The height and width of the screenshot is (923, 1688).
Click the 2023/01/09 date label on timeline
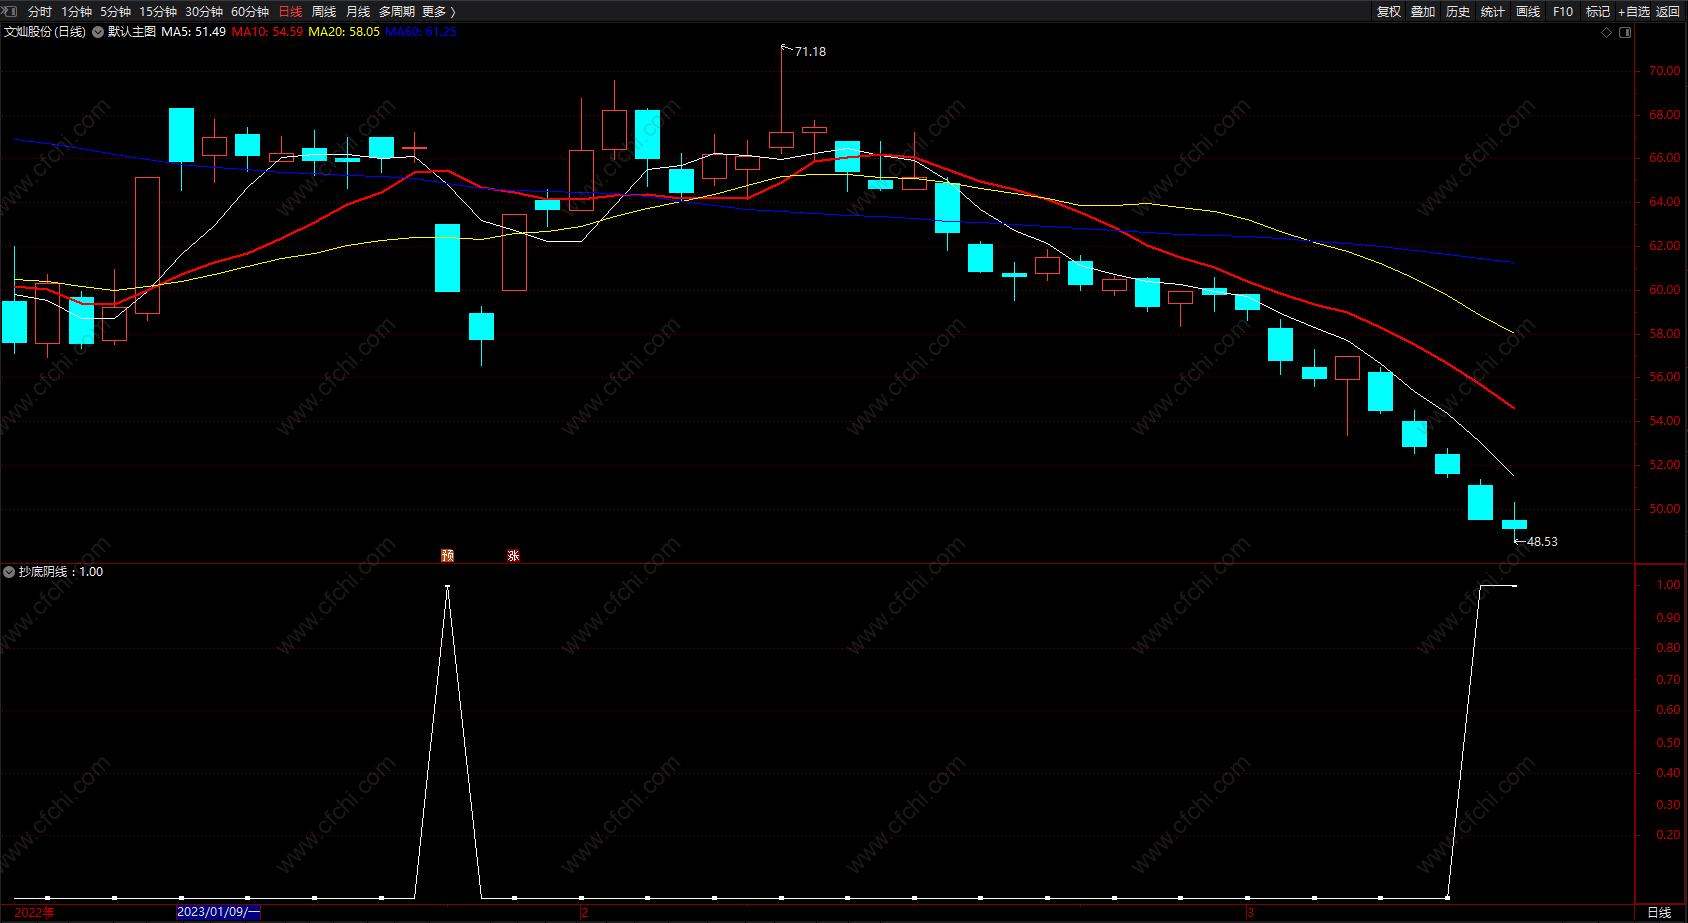(218, 912)
